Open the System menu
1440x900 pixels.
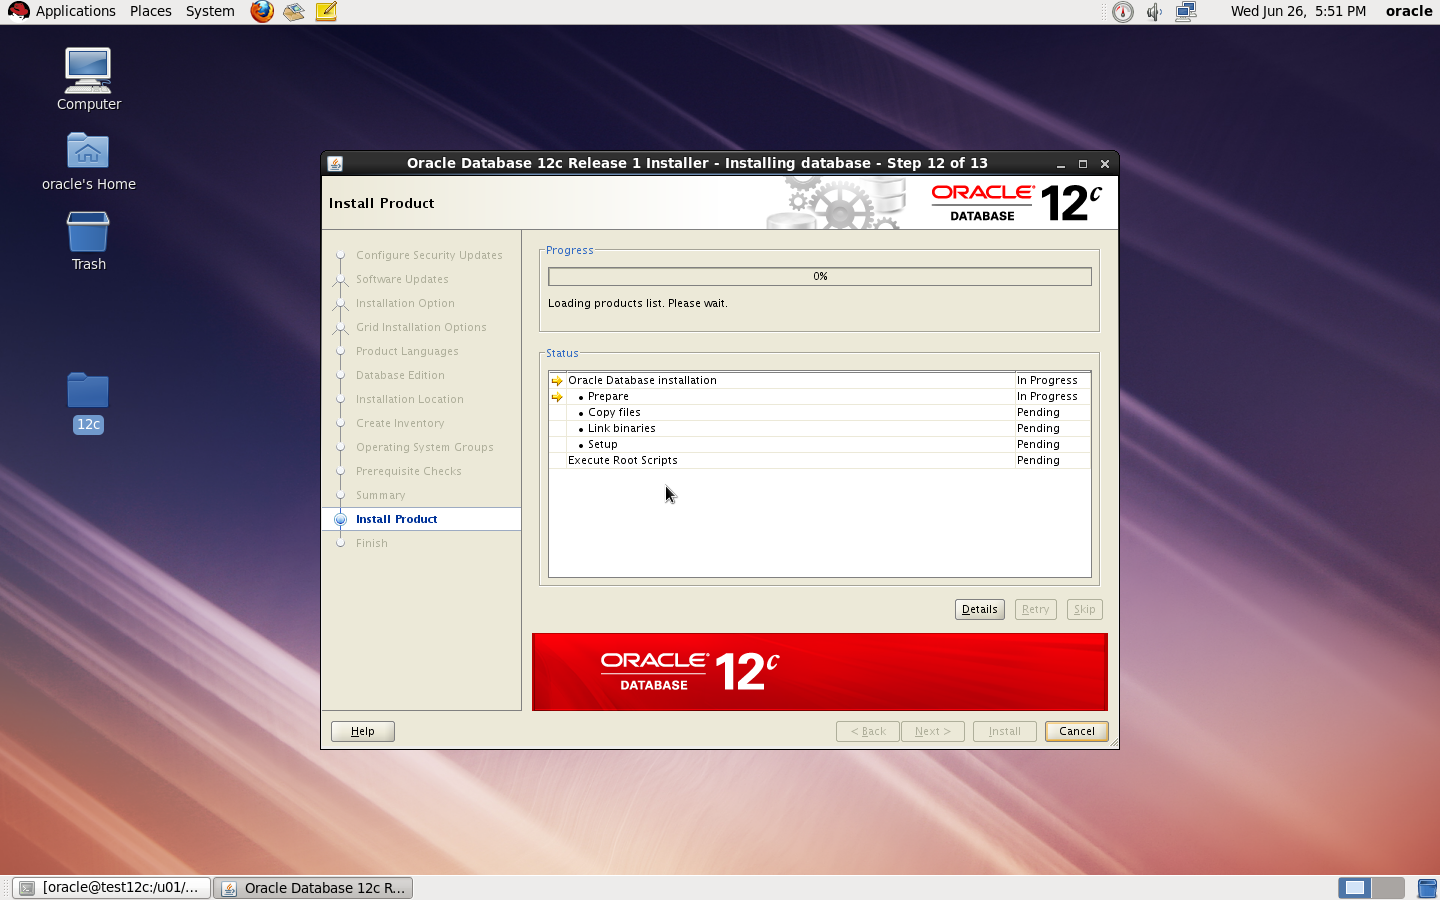[x=210, y=11]
